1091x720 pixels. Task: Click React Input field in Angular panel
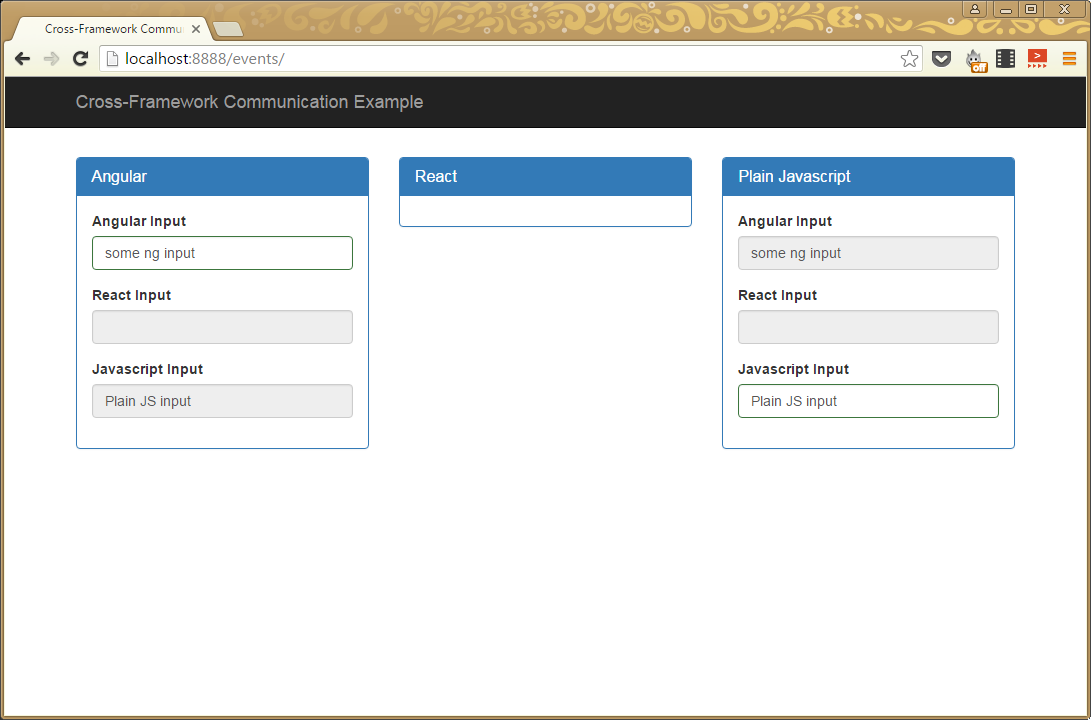point(222,327)
